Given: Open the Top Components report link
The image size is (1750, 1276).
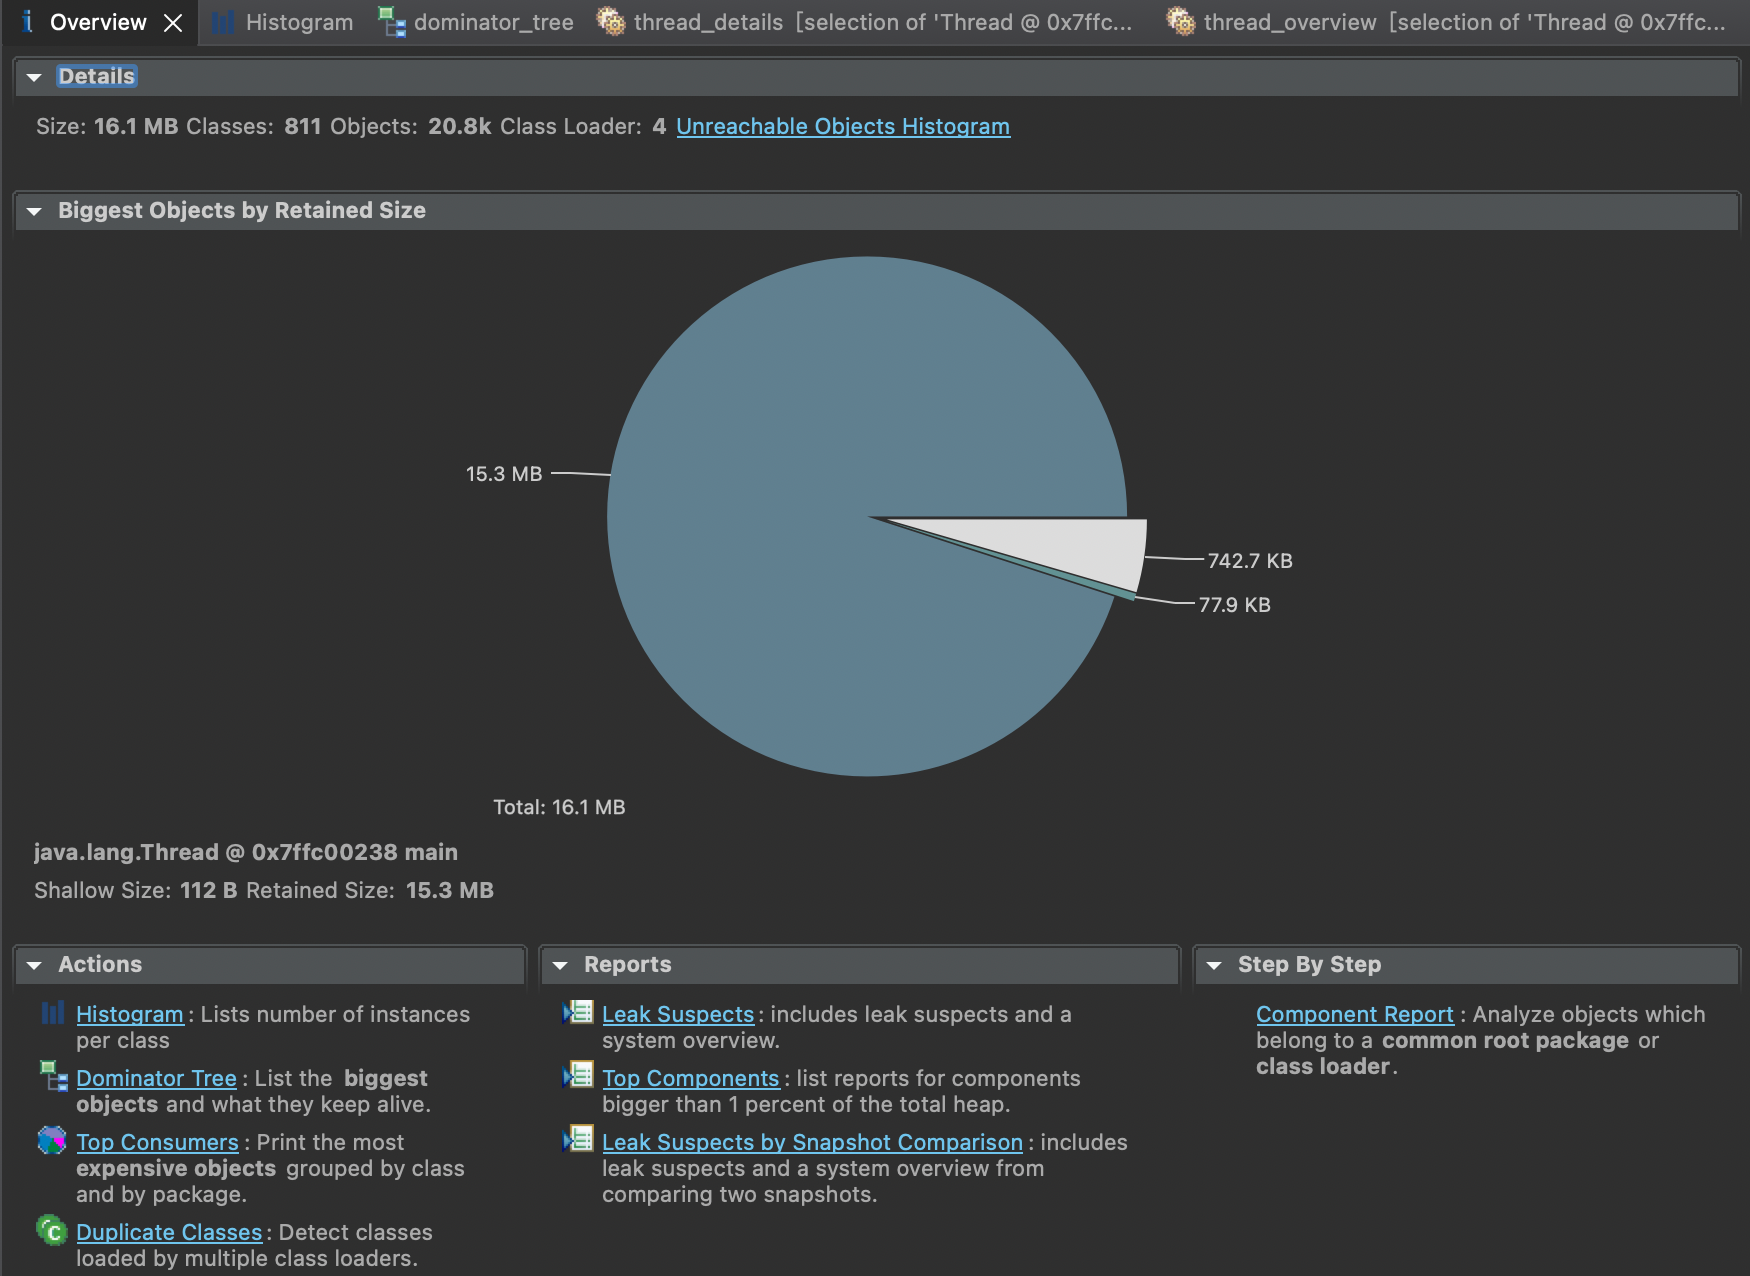Looking at the screenshot, I should (x=690, y=1079).
